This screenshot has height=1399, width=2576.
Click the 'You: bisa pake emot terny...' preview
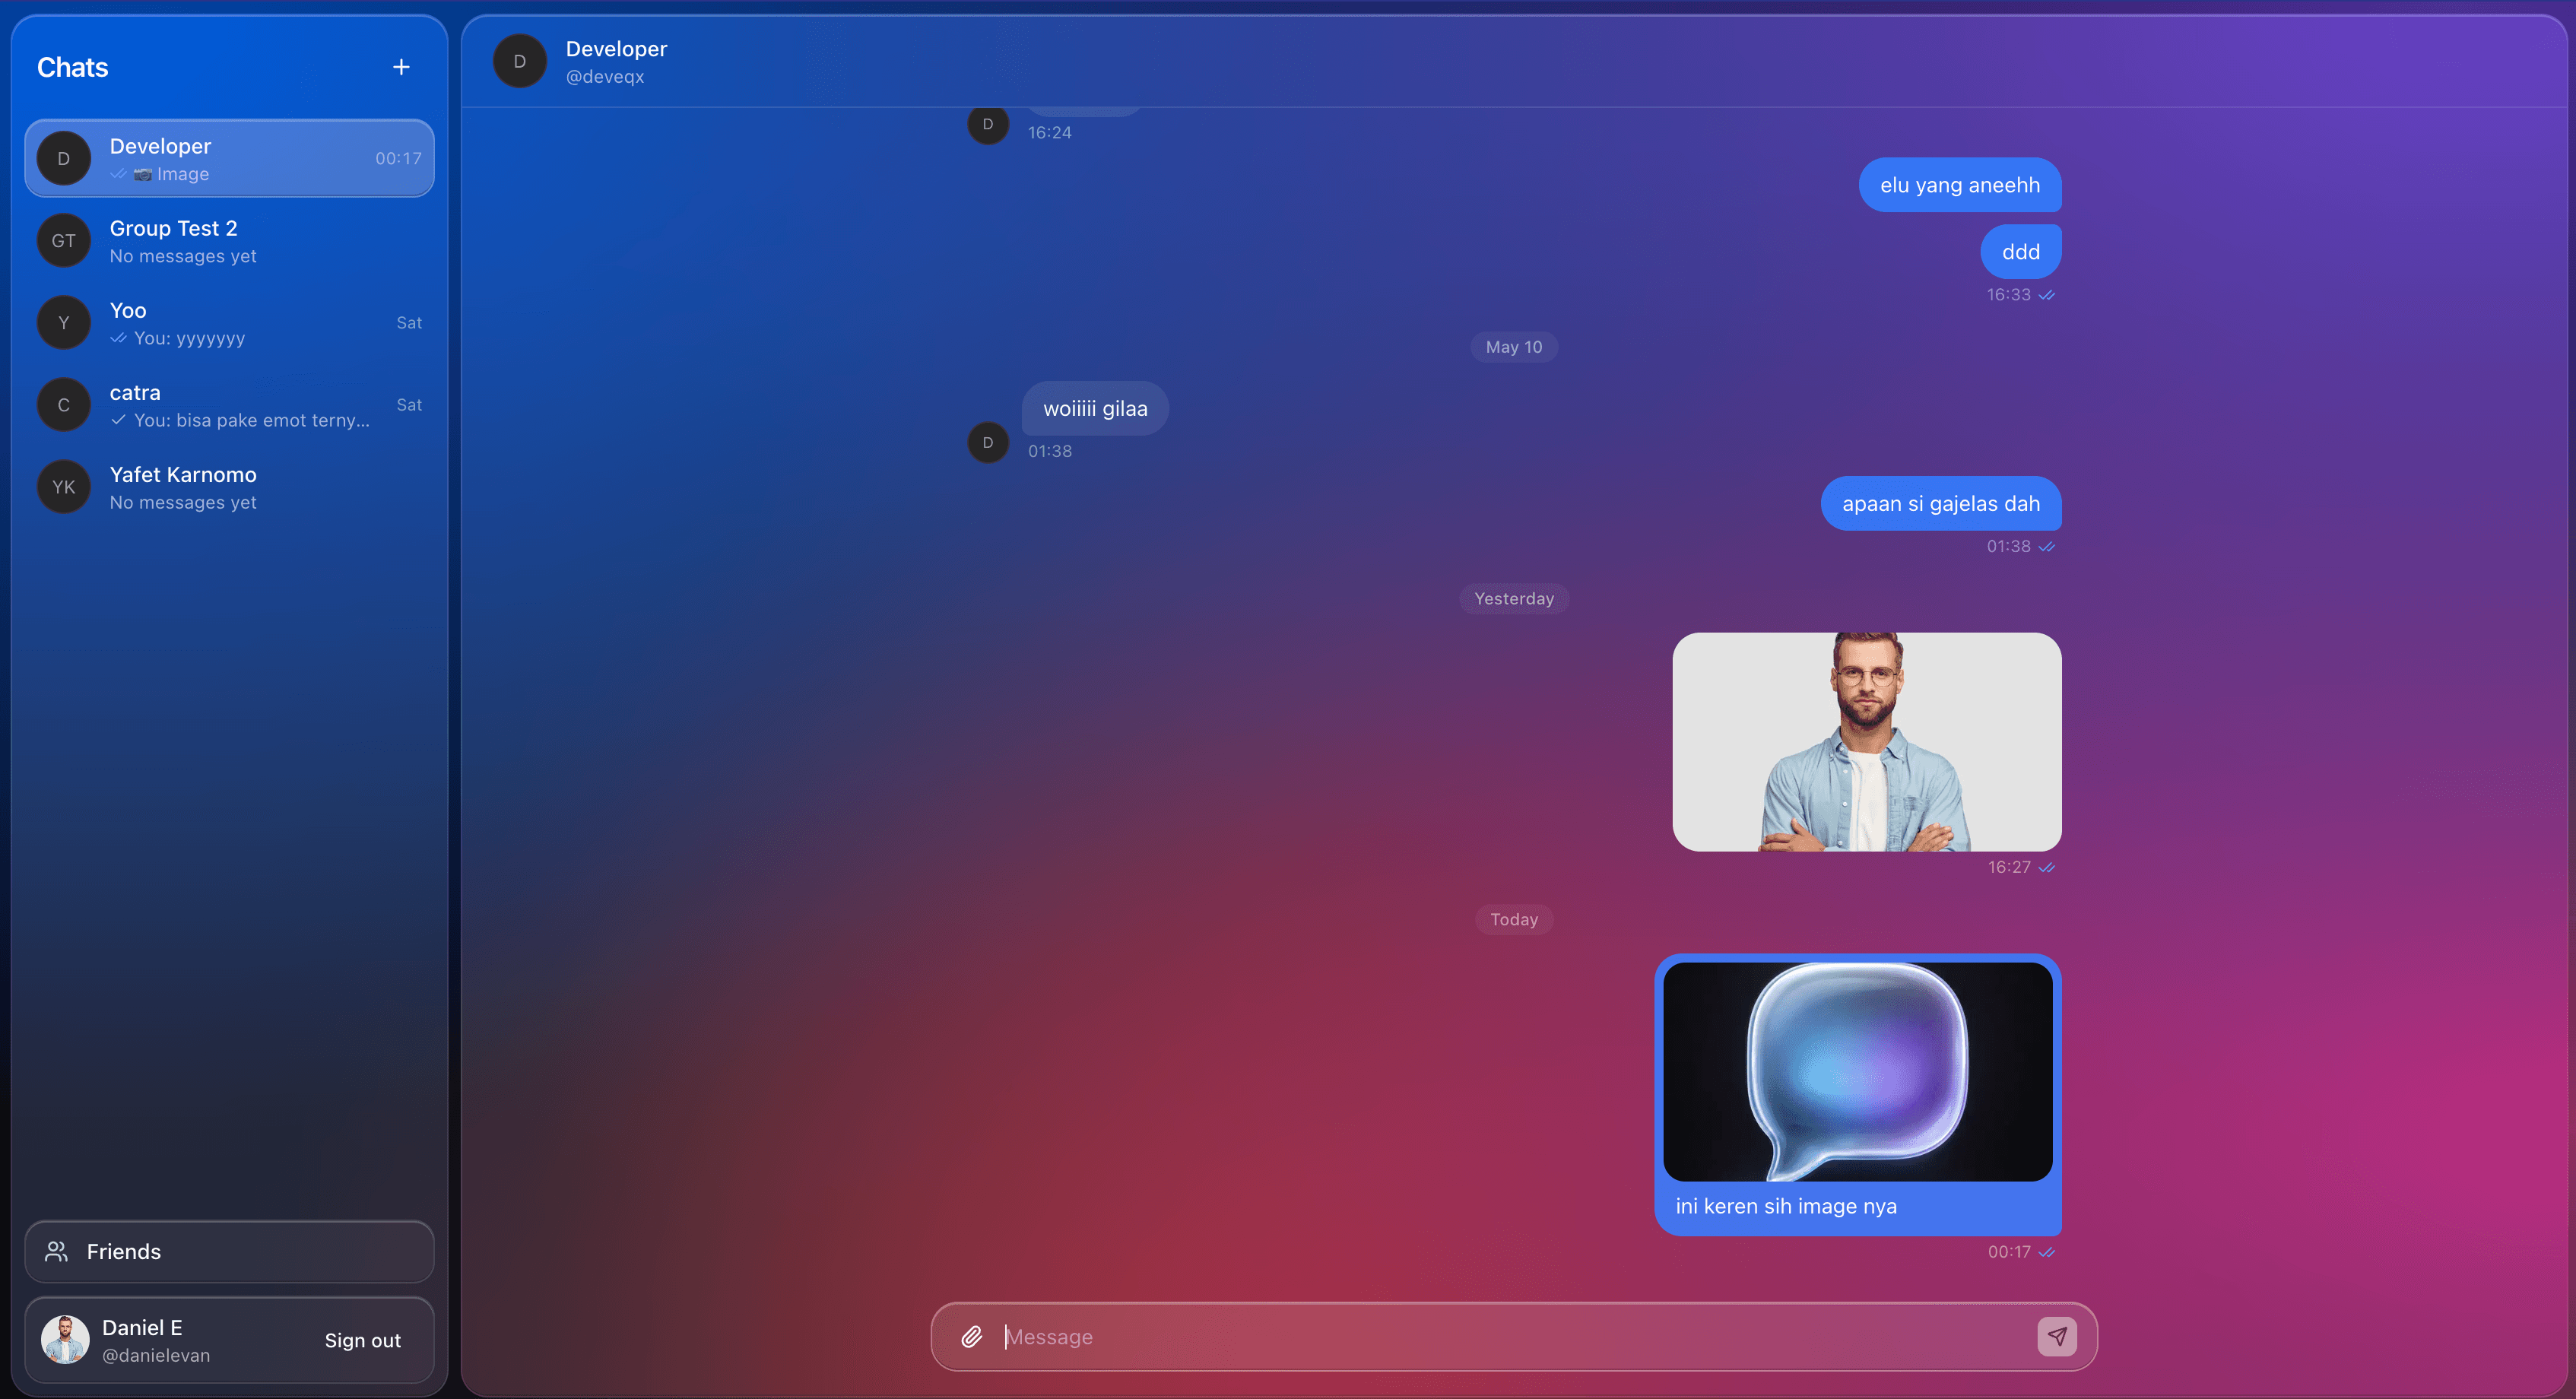point(252,420)
